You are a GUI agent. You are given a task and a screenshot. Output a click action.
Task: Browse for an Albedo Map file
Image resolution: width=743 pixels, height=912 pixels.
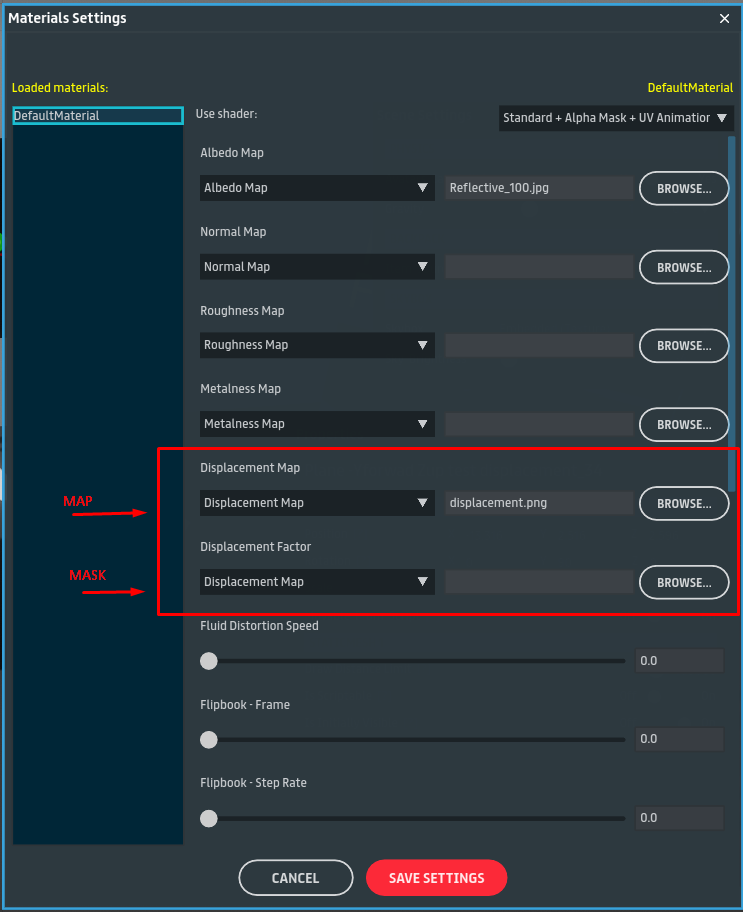tap(684, 188)
